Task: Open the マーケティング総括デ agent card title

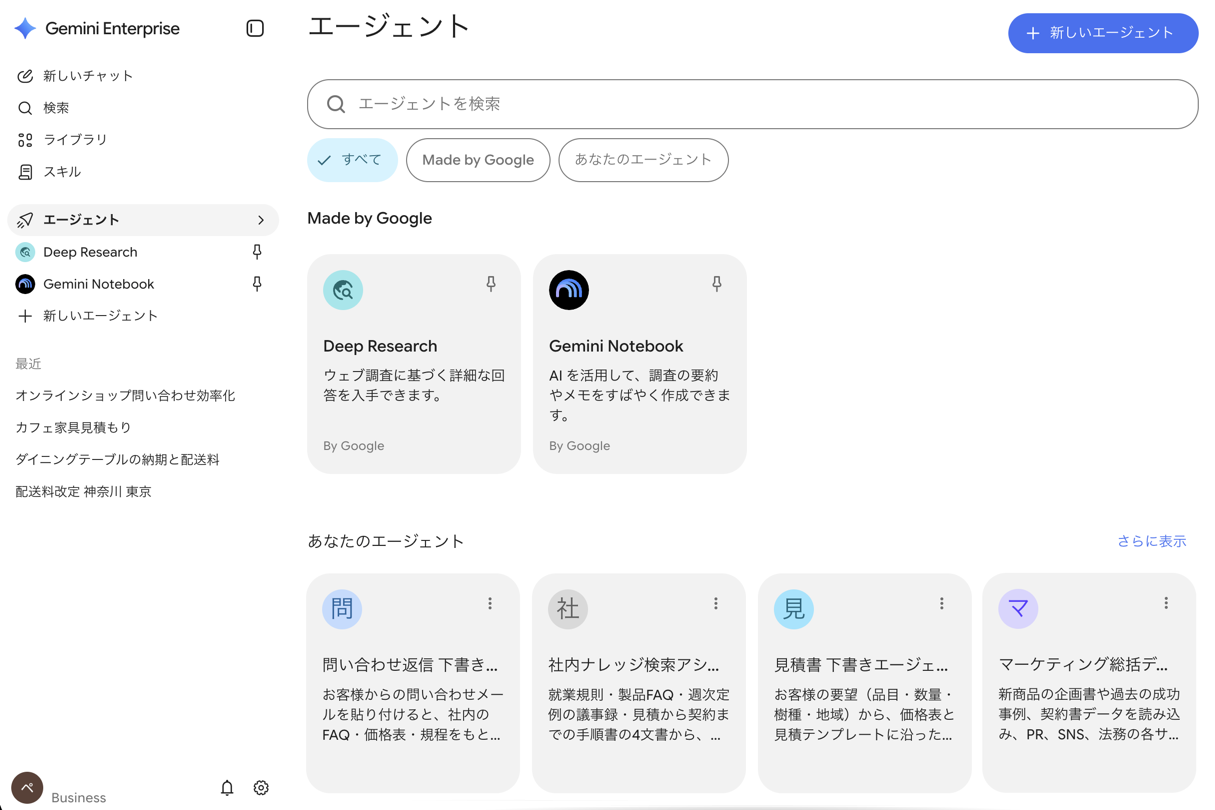Action: pyautogui.click(x=1083, y=664)
